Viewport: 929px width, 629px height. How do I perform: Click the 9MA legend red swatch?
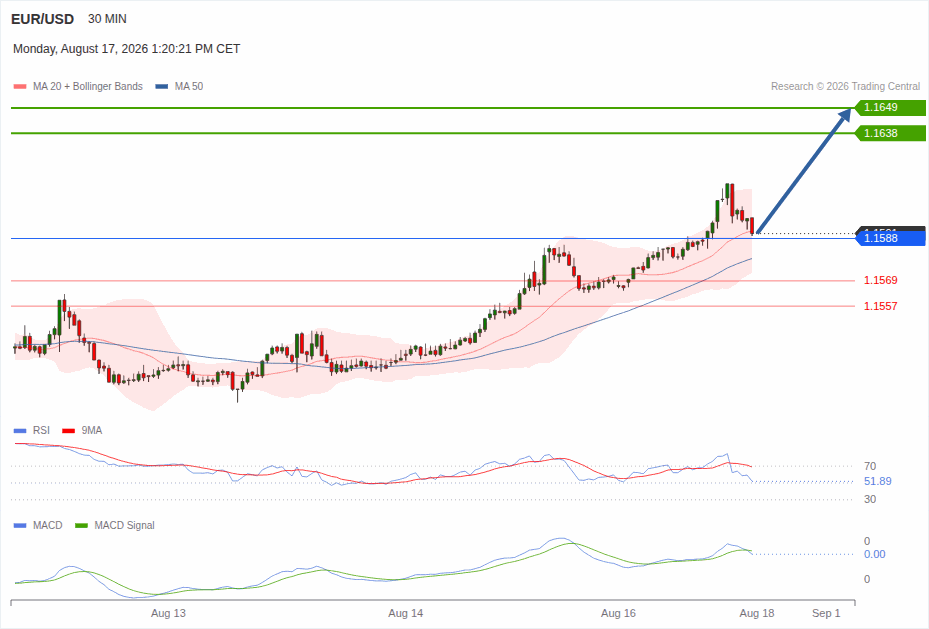click(x=69, y=431)
